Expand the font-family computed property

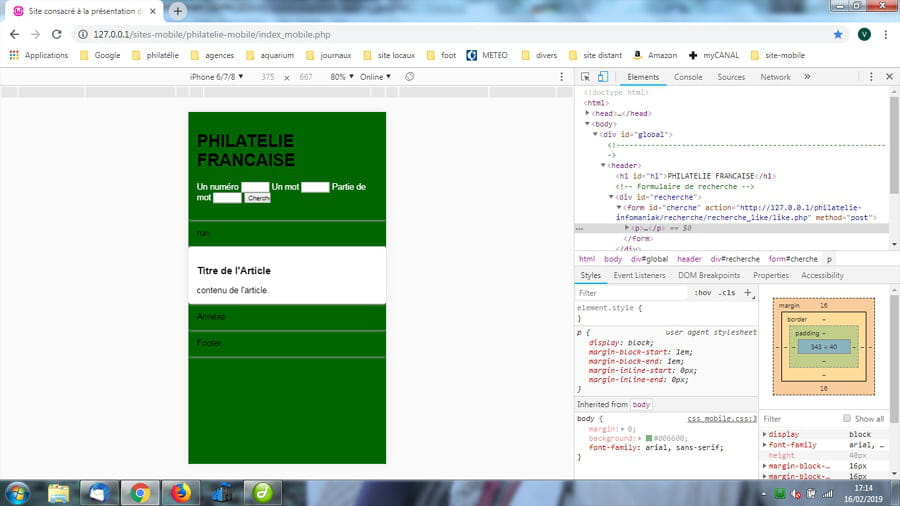765,445
